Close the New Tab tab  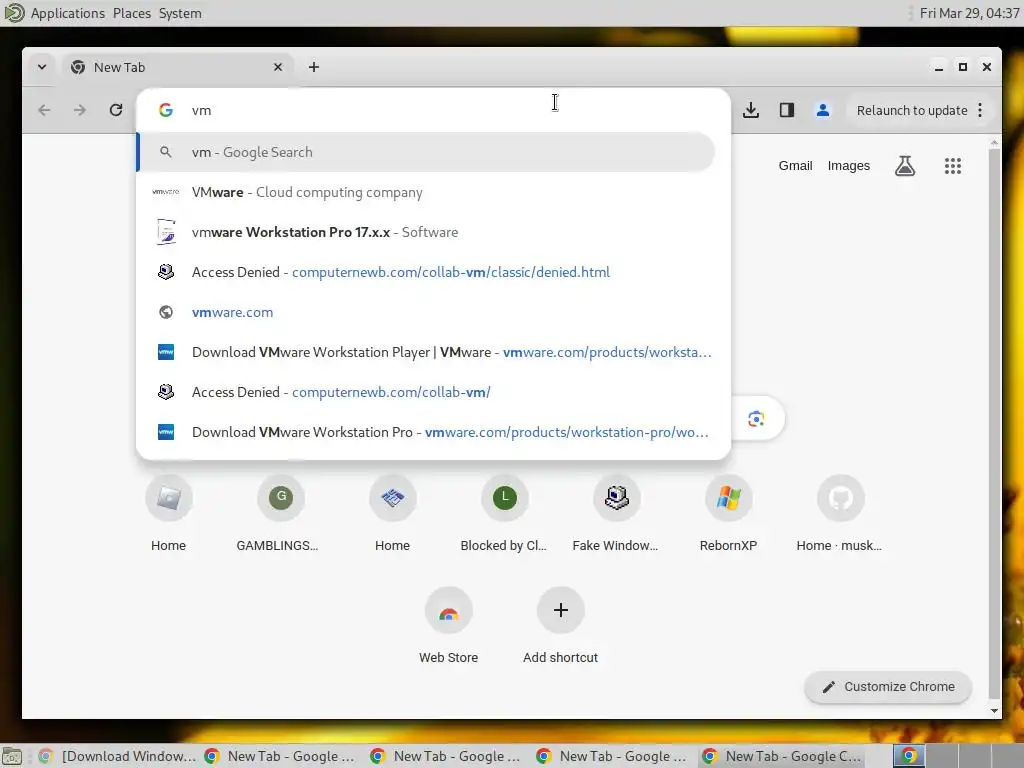click(278, 67)
